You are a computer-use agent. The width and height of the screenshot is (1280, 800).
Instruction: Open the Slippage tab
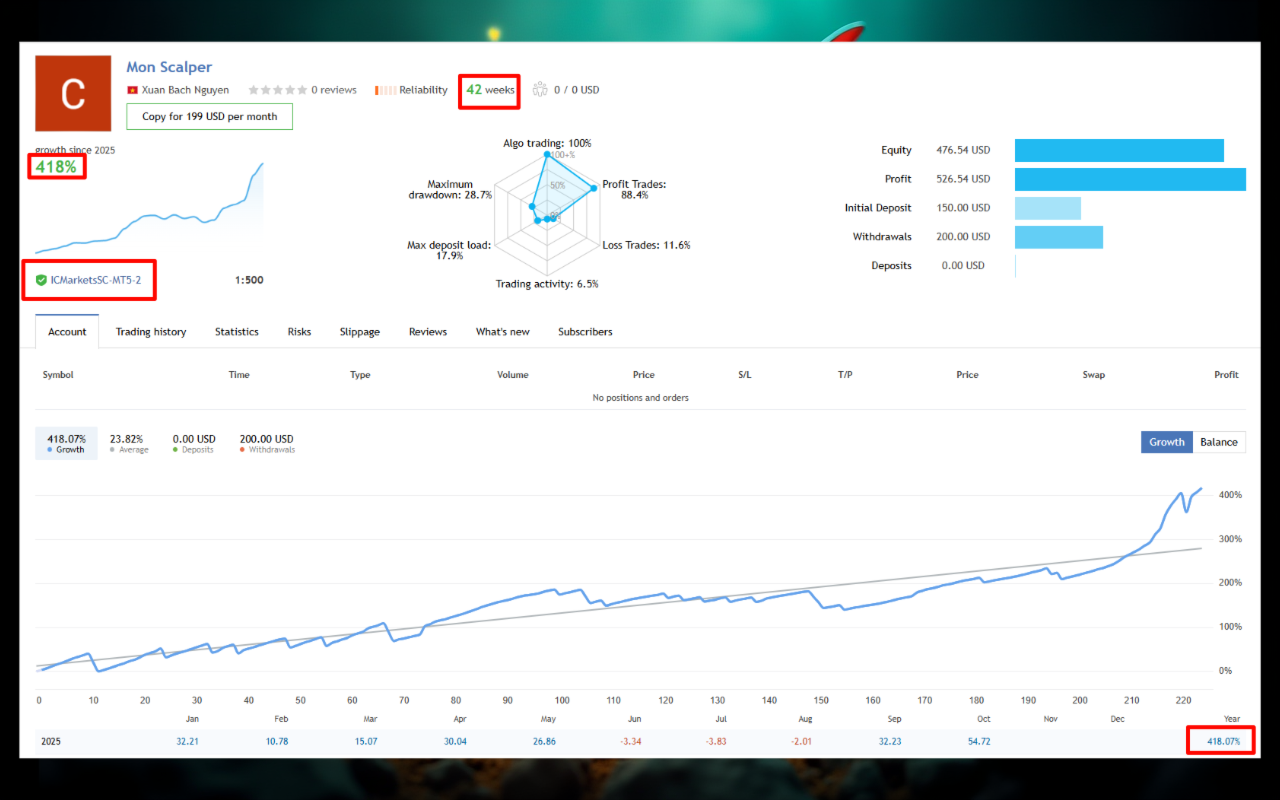(359, 331)
